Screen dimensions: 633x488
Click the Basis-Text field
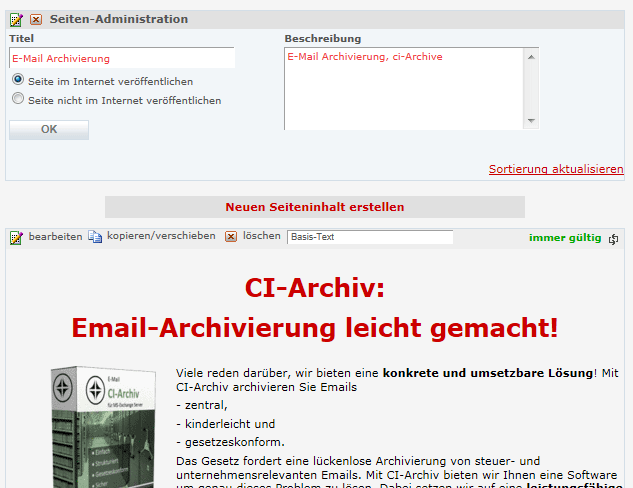coord(370,237)
